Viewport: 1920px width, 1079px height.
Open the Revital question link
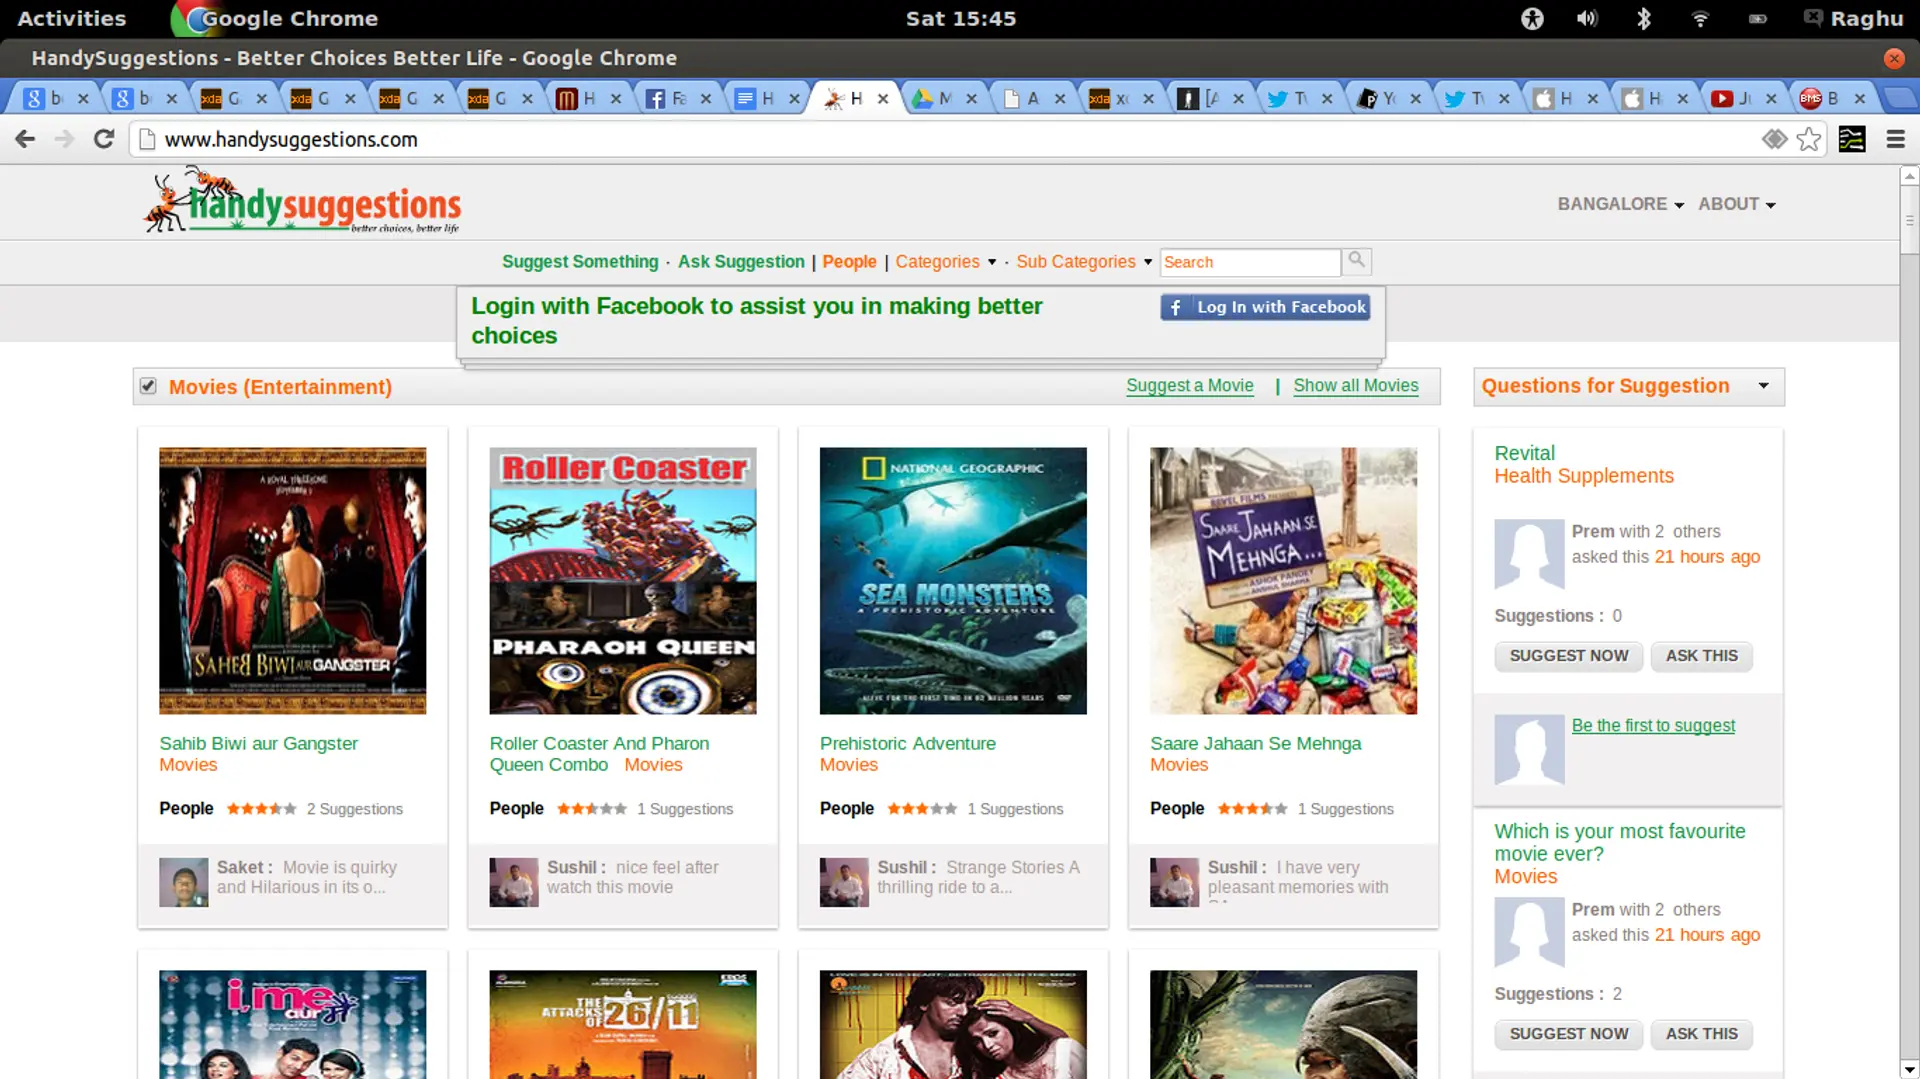coord(1524,453)
